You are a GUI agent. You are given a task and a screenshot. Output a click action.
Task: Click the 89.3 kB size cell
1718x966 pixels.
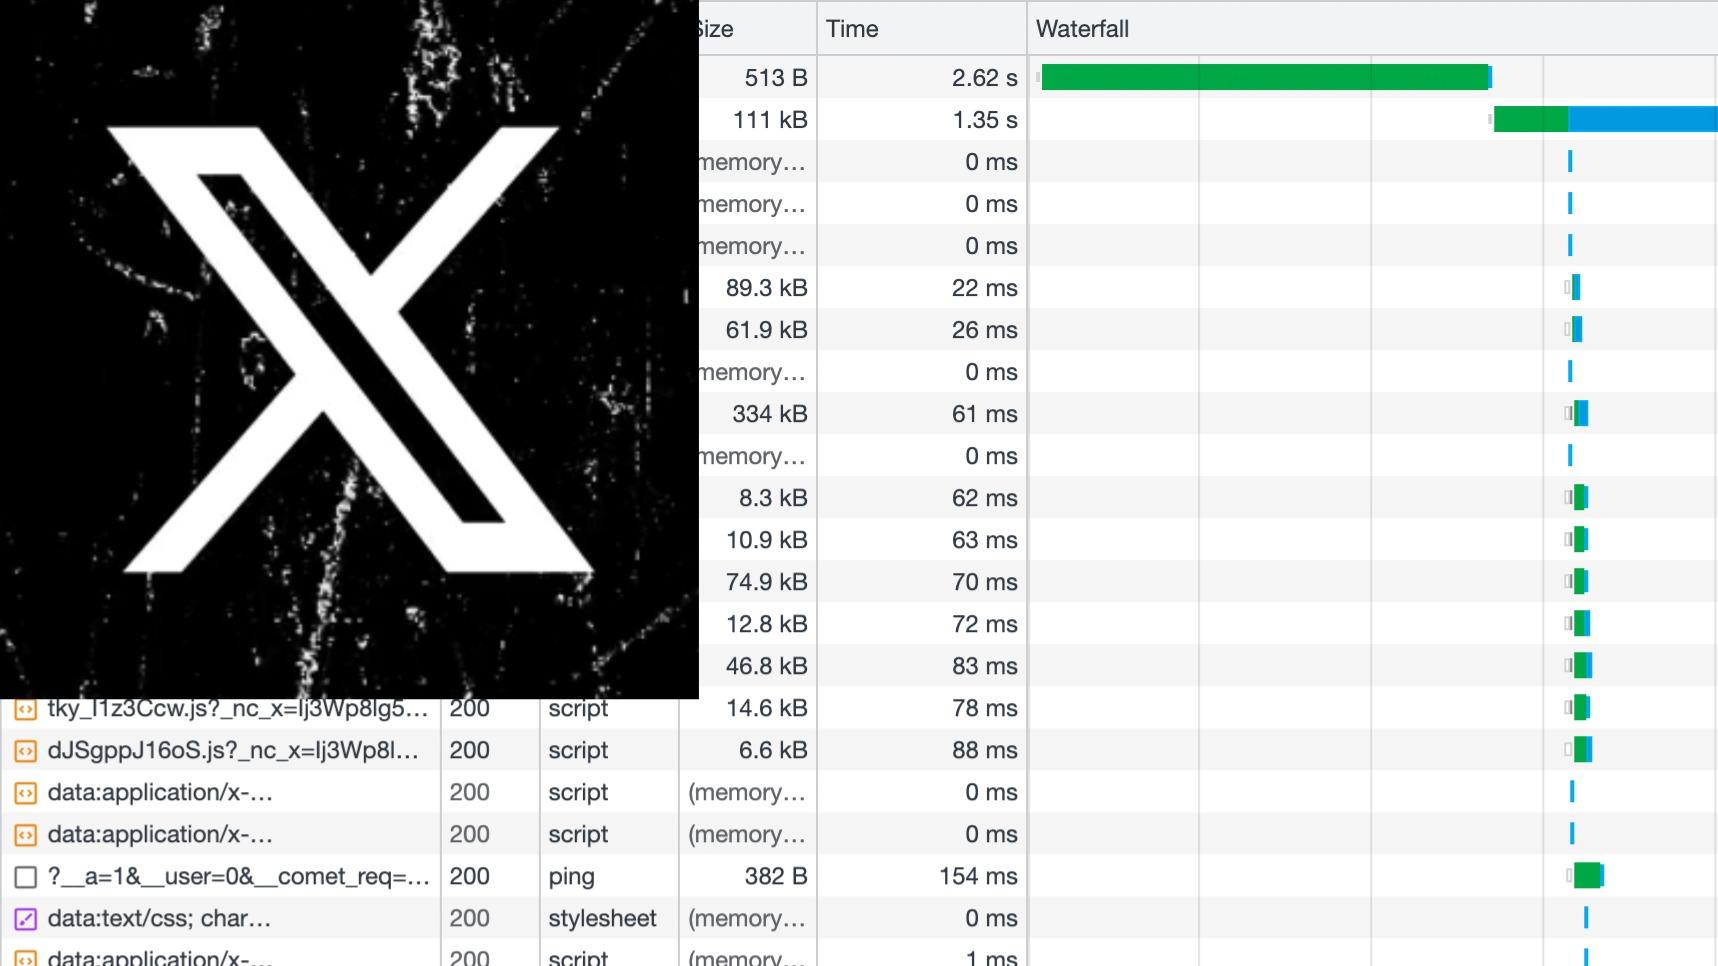pos(766,288)
